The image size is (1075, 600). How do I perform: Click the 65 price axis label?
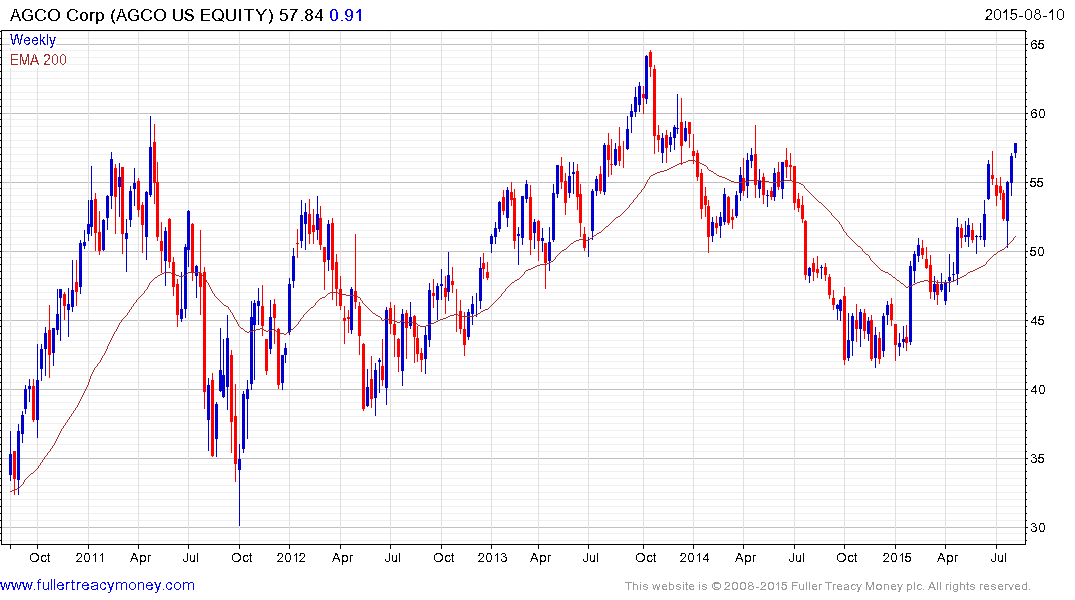pos(1039,45)
